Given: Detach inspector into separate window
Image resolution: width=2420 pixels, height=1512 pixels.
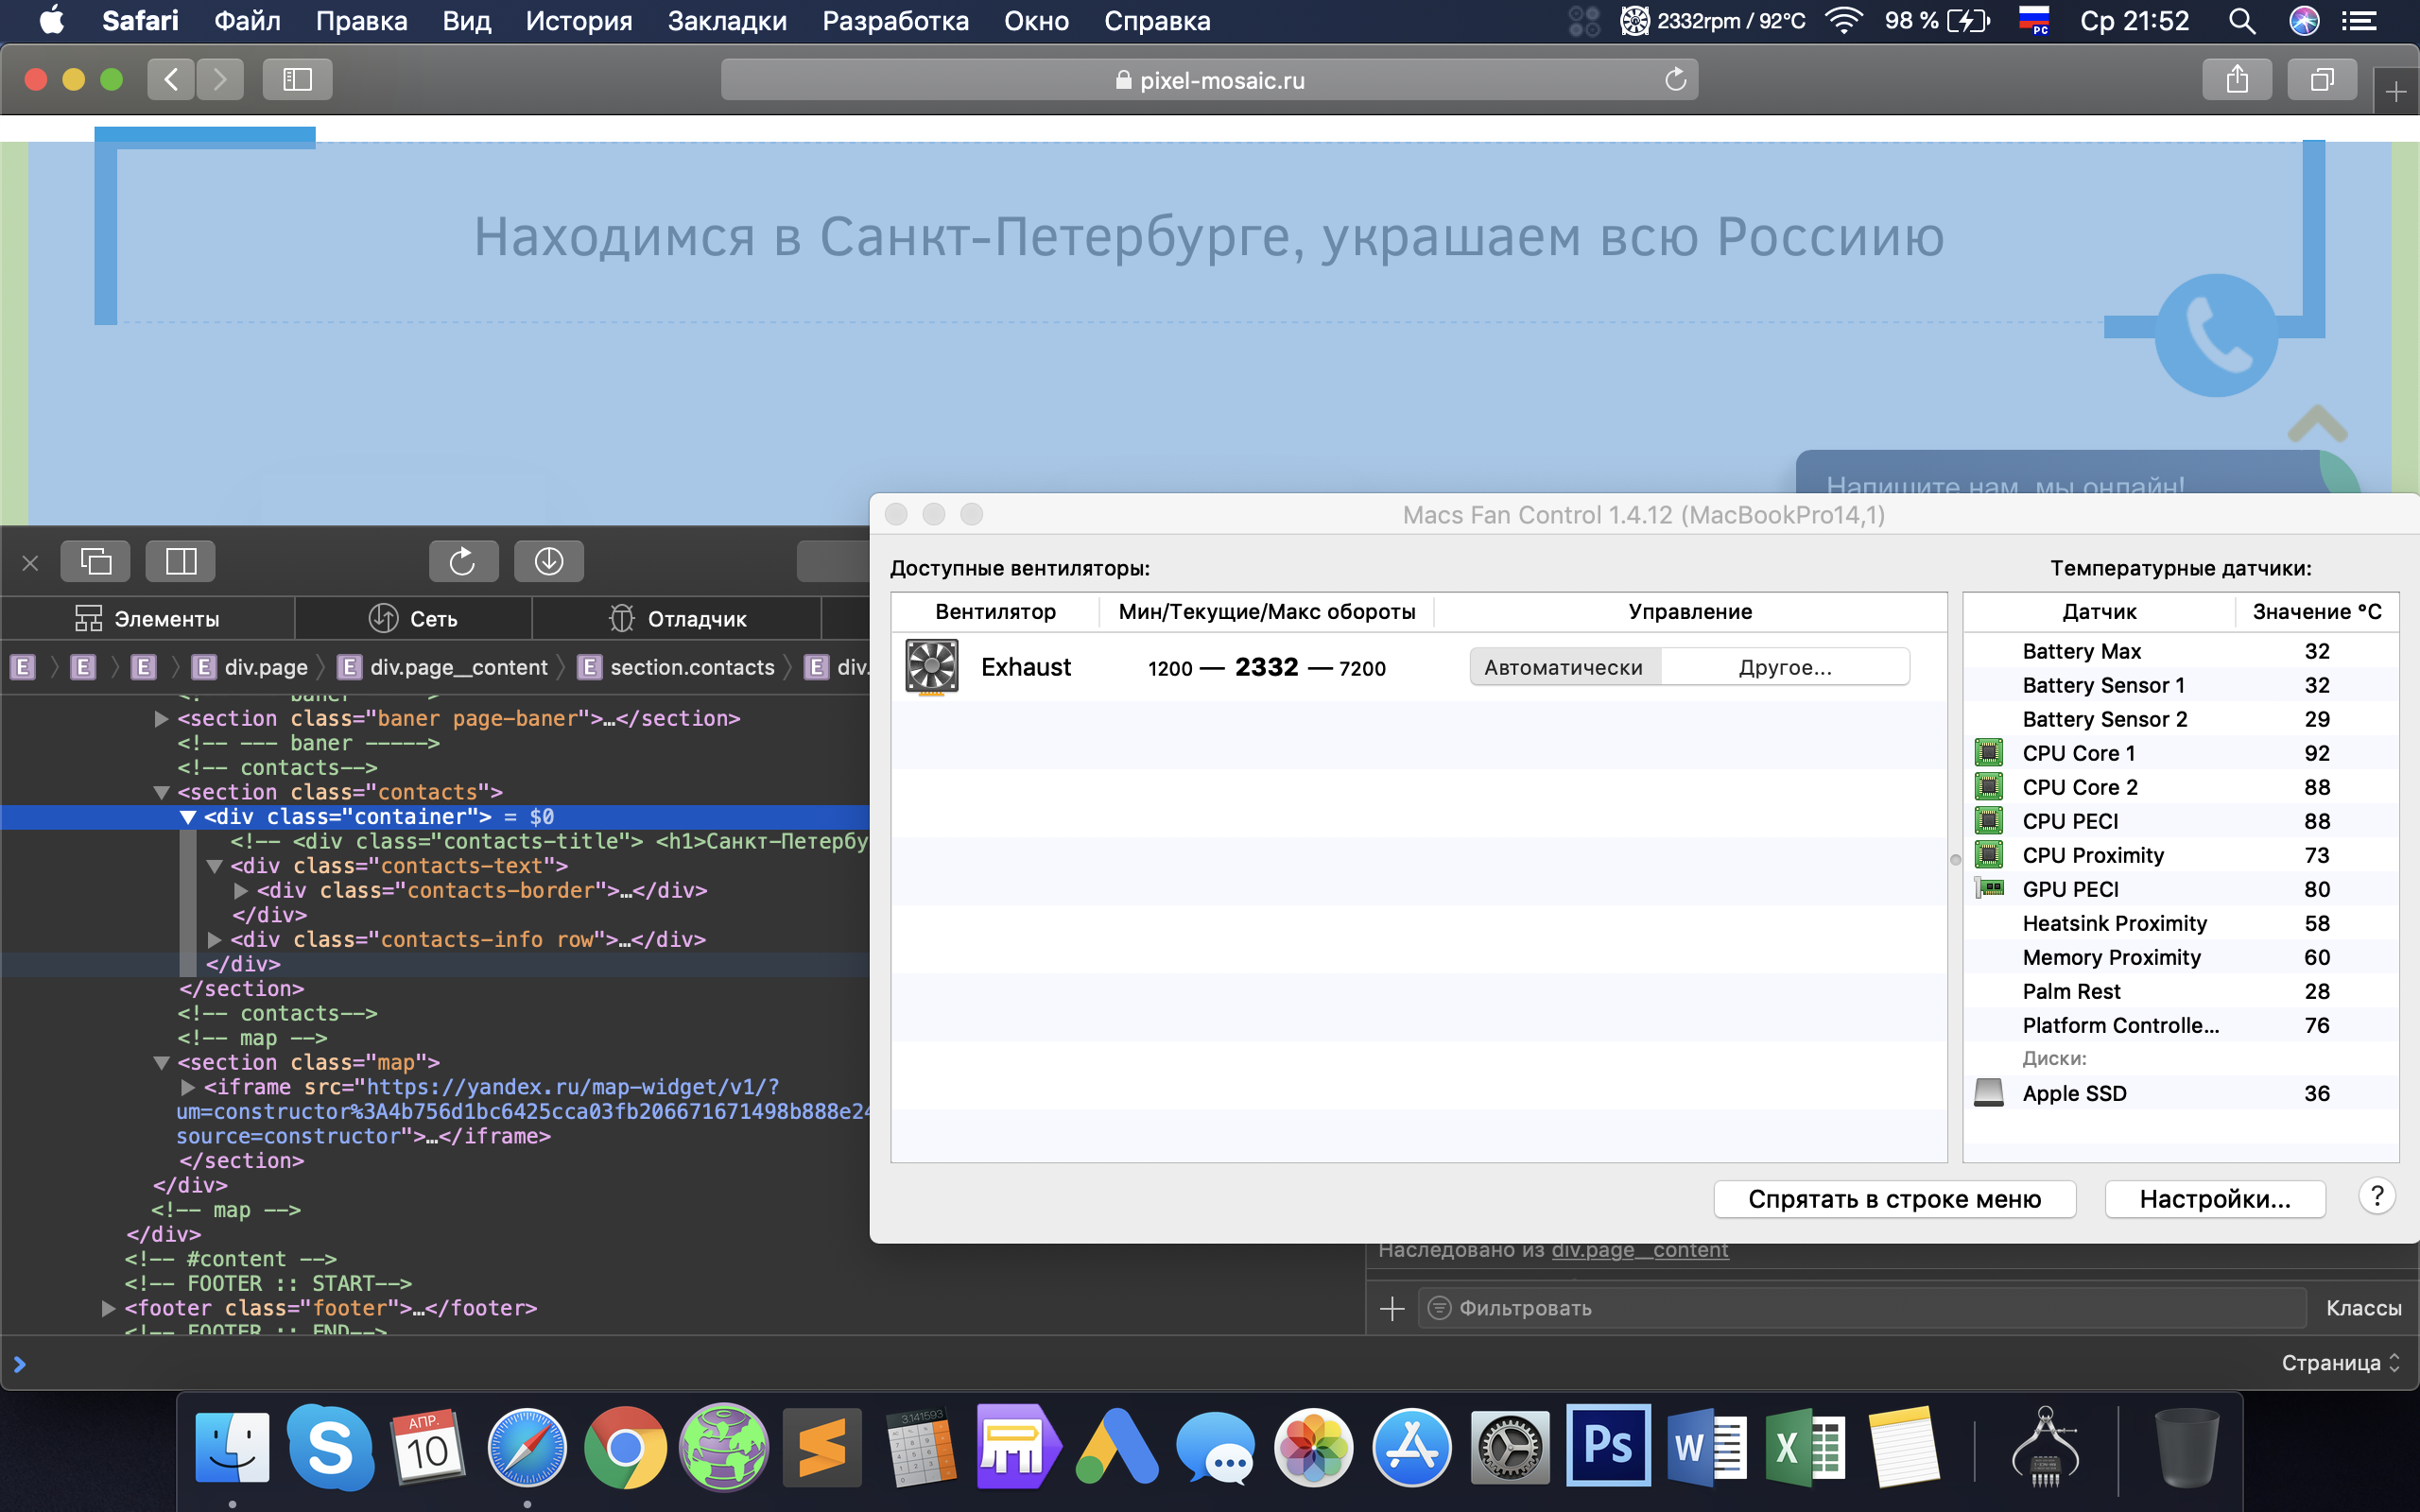Looking at the screenshot, I should pos(95,561).
